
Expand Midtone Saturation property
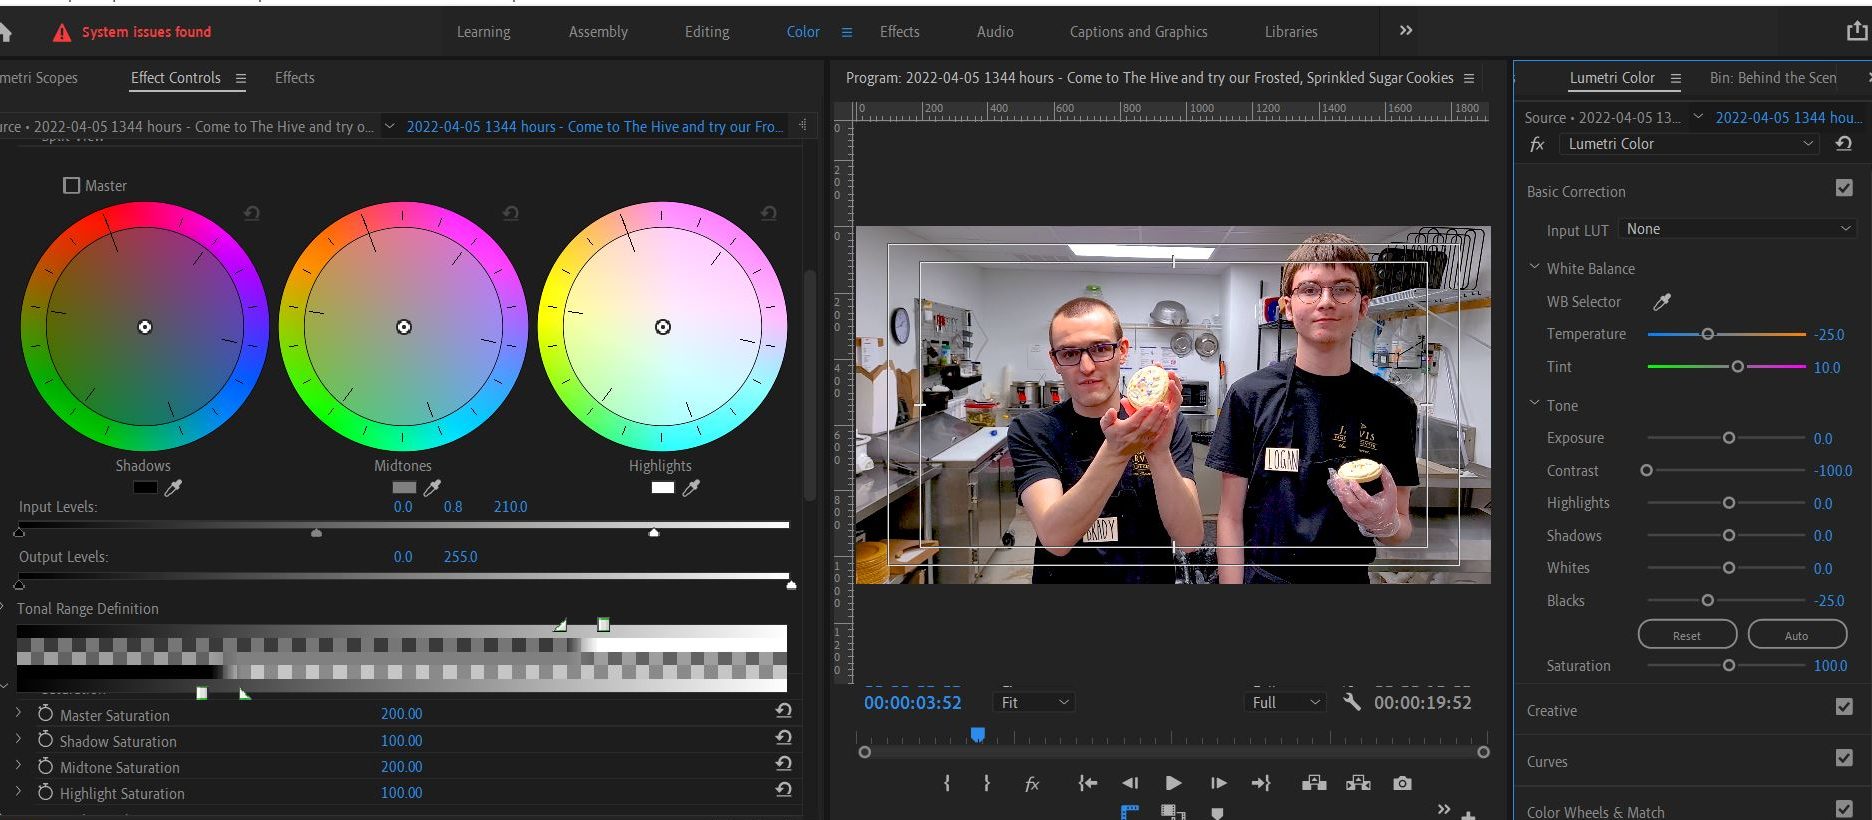(x=18, y=765)
